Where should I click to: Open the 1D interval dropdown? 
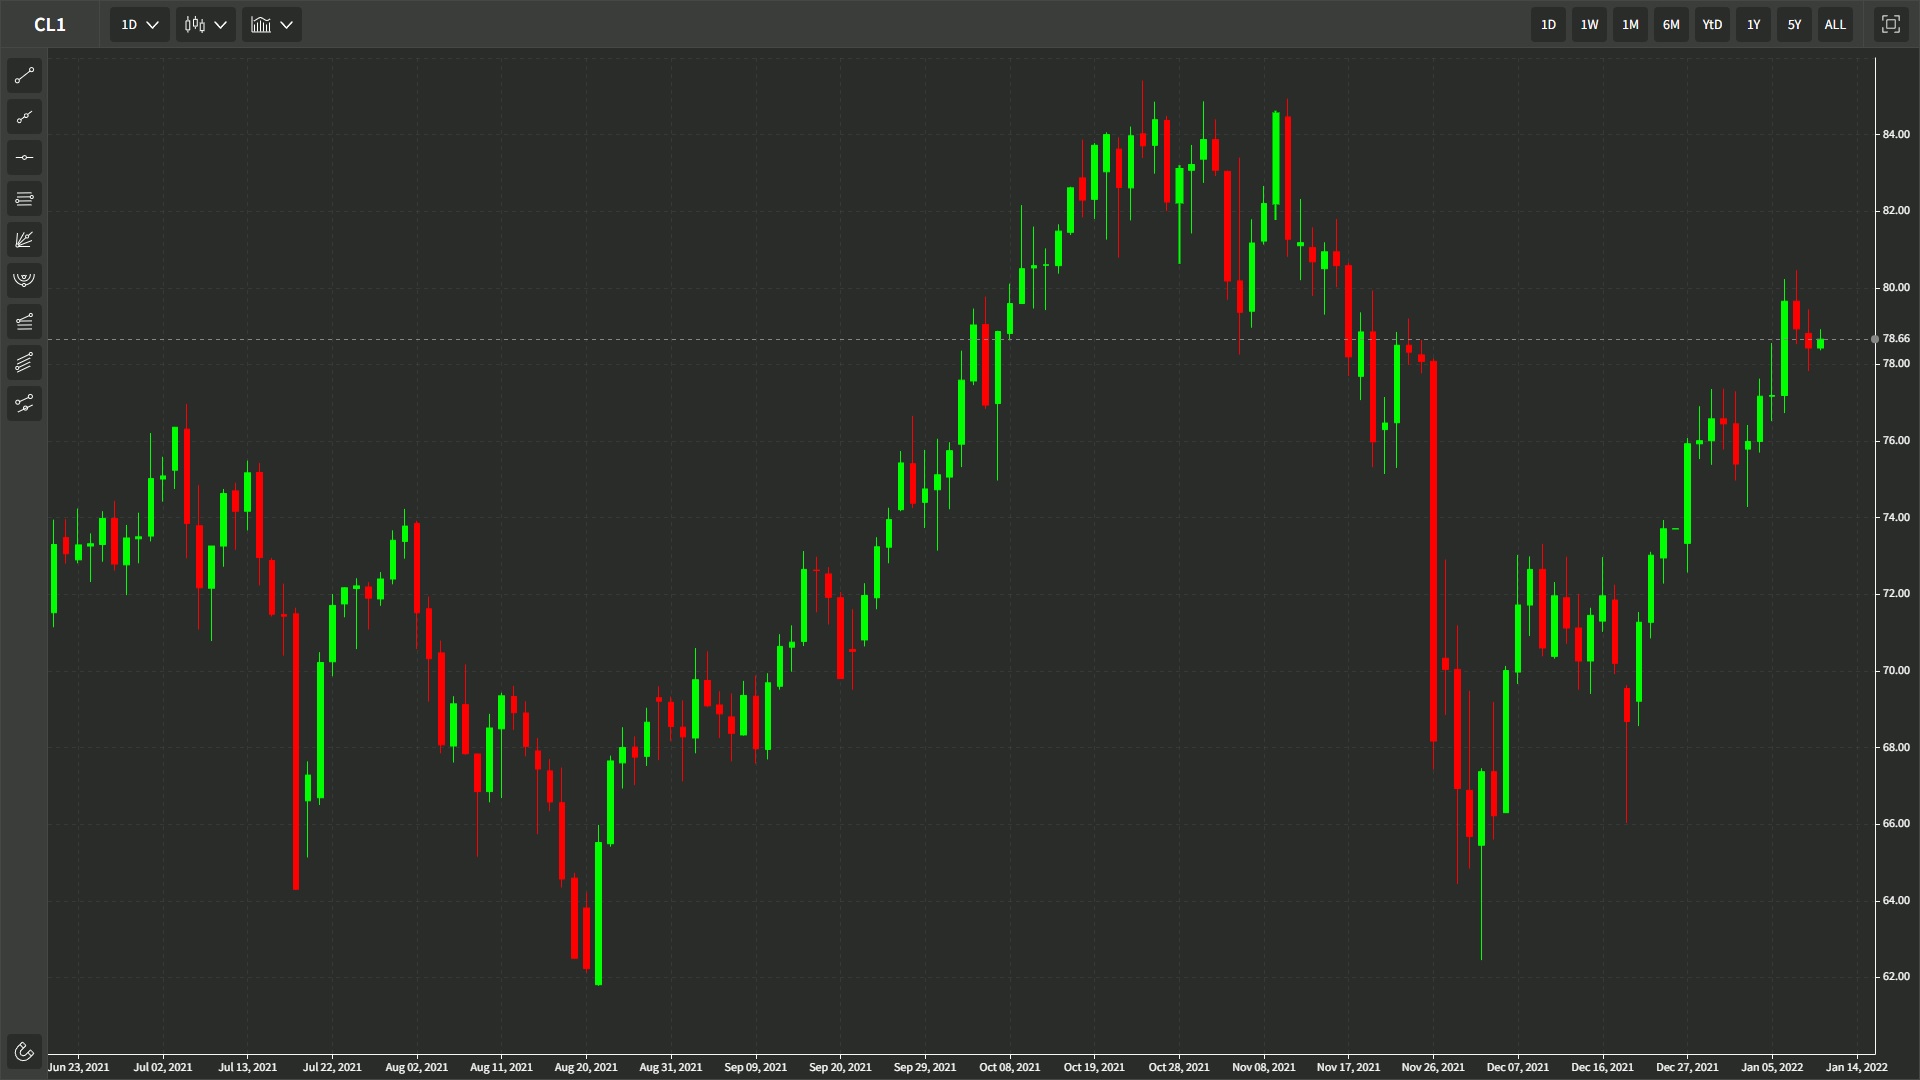point(139,24)
